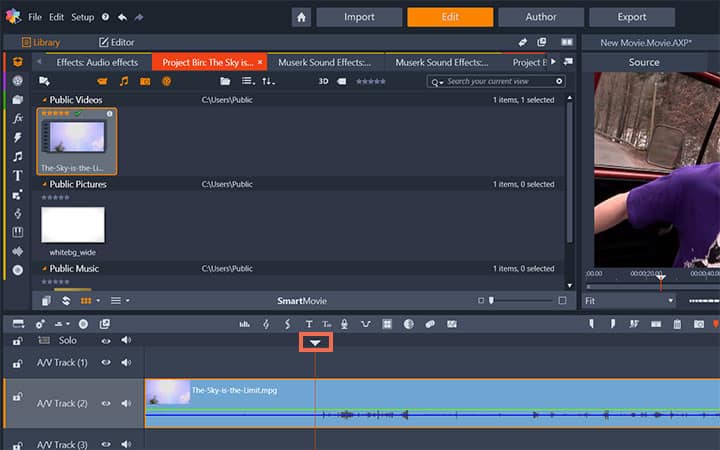Click the Source preview scrubber bar
Screen dimensions: 720x450
(x=652, y=287)
